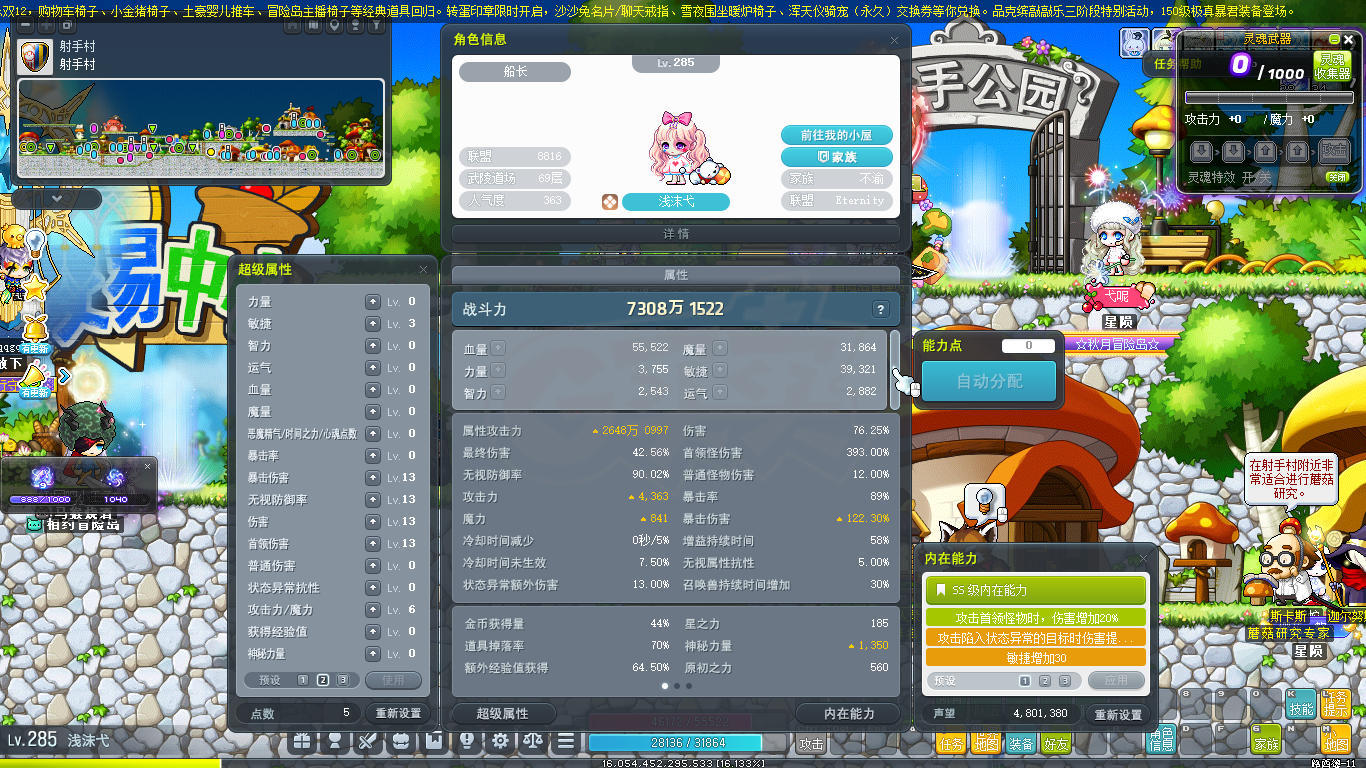Click the balance scale icon in toolbar
Screen dimensions: 1366x768
click(532, 741)
